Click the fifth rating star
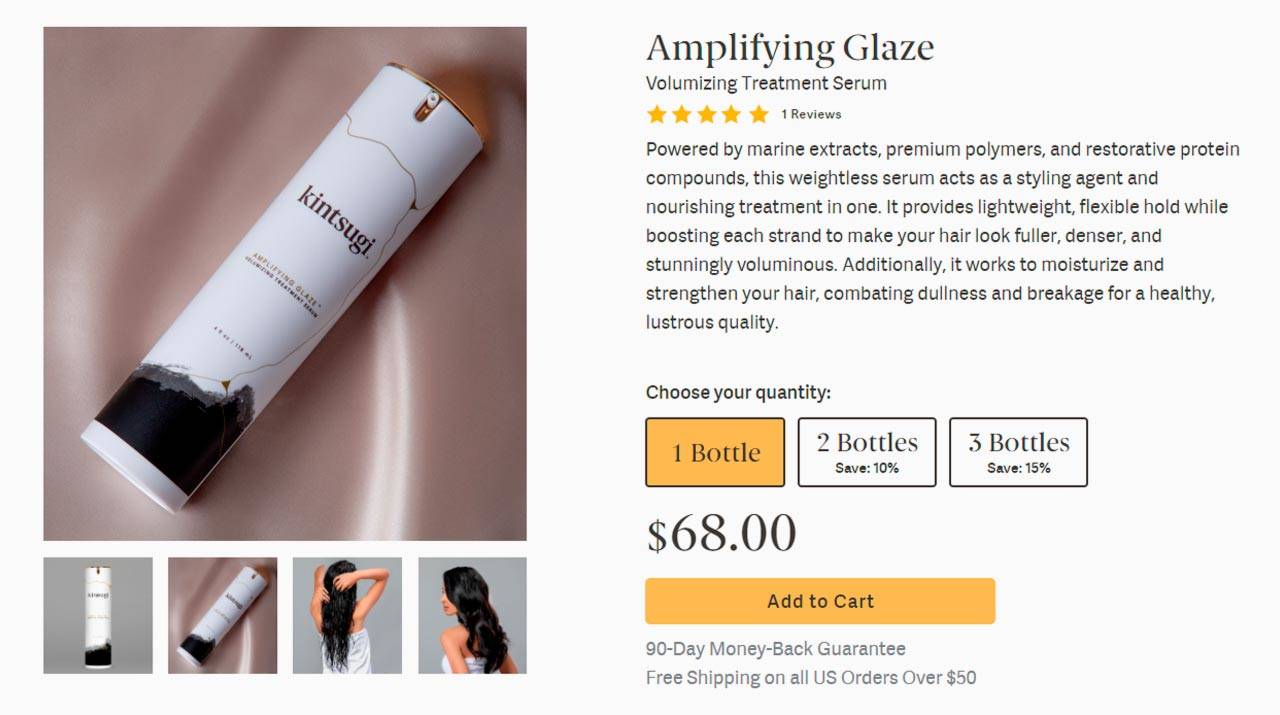 pyautogui.click(x=758, y=114)
